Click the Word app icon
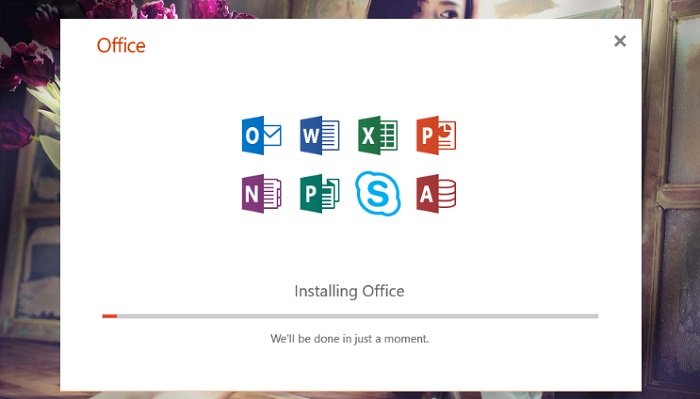Viewport: 700px width, 399px height. tap(320, 135)
